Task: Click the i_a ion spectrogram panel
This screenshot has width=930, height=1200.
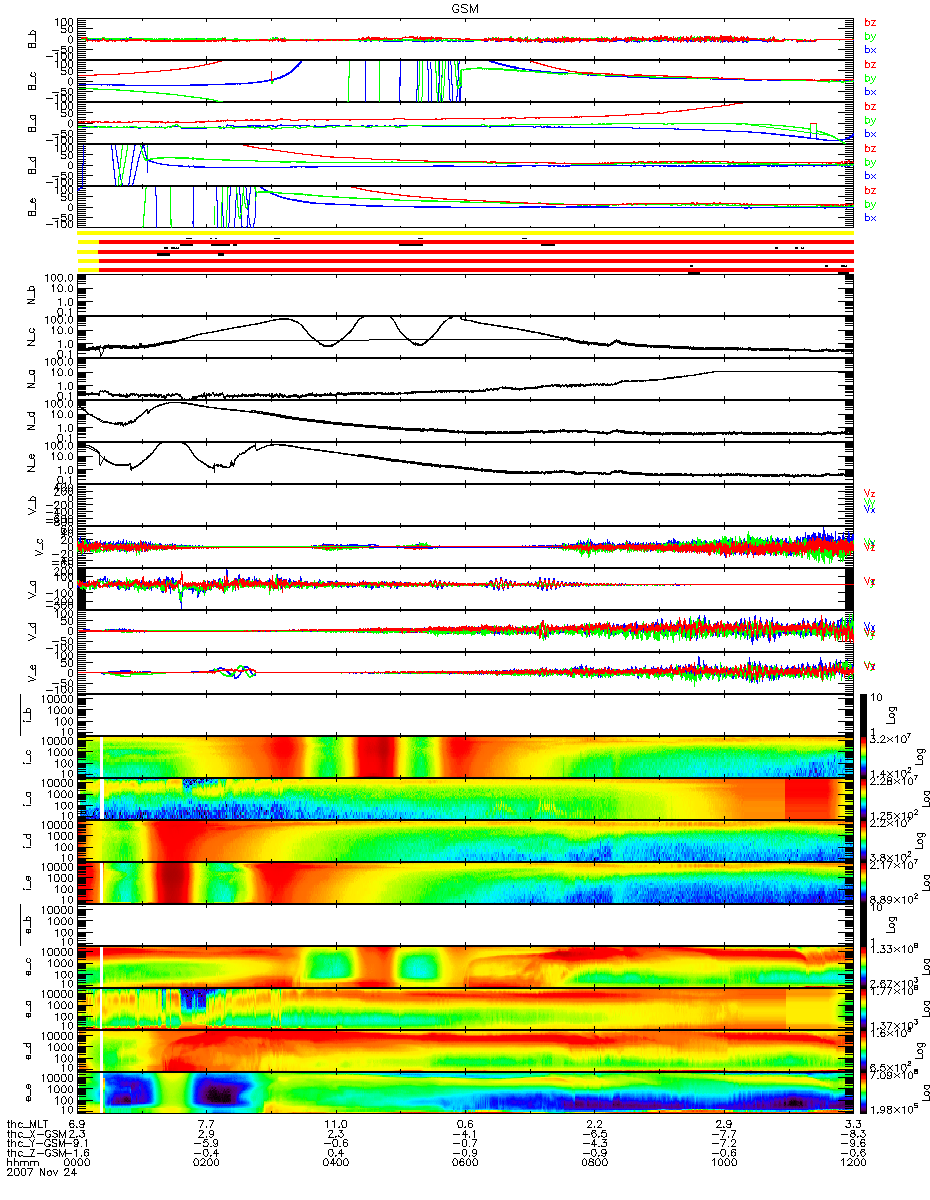Action: pos(465,799)
